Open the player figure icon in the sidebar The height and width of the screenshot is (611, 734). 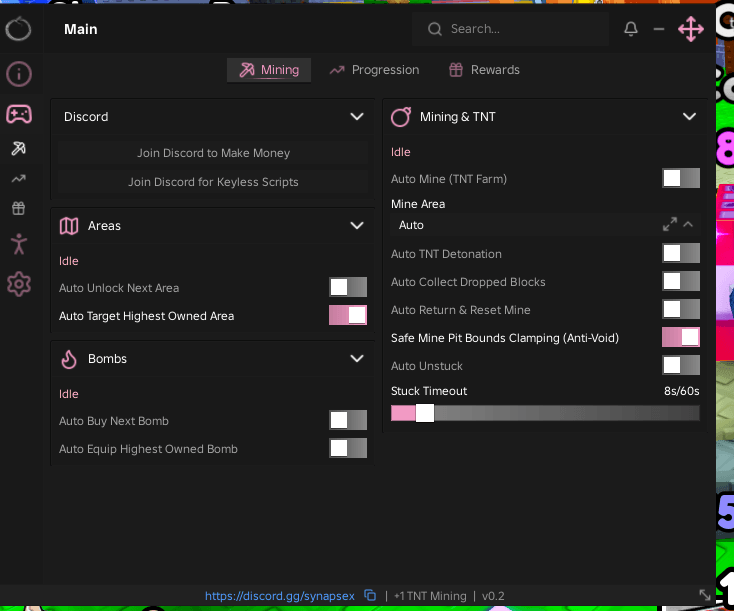coord(19,244)
